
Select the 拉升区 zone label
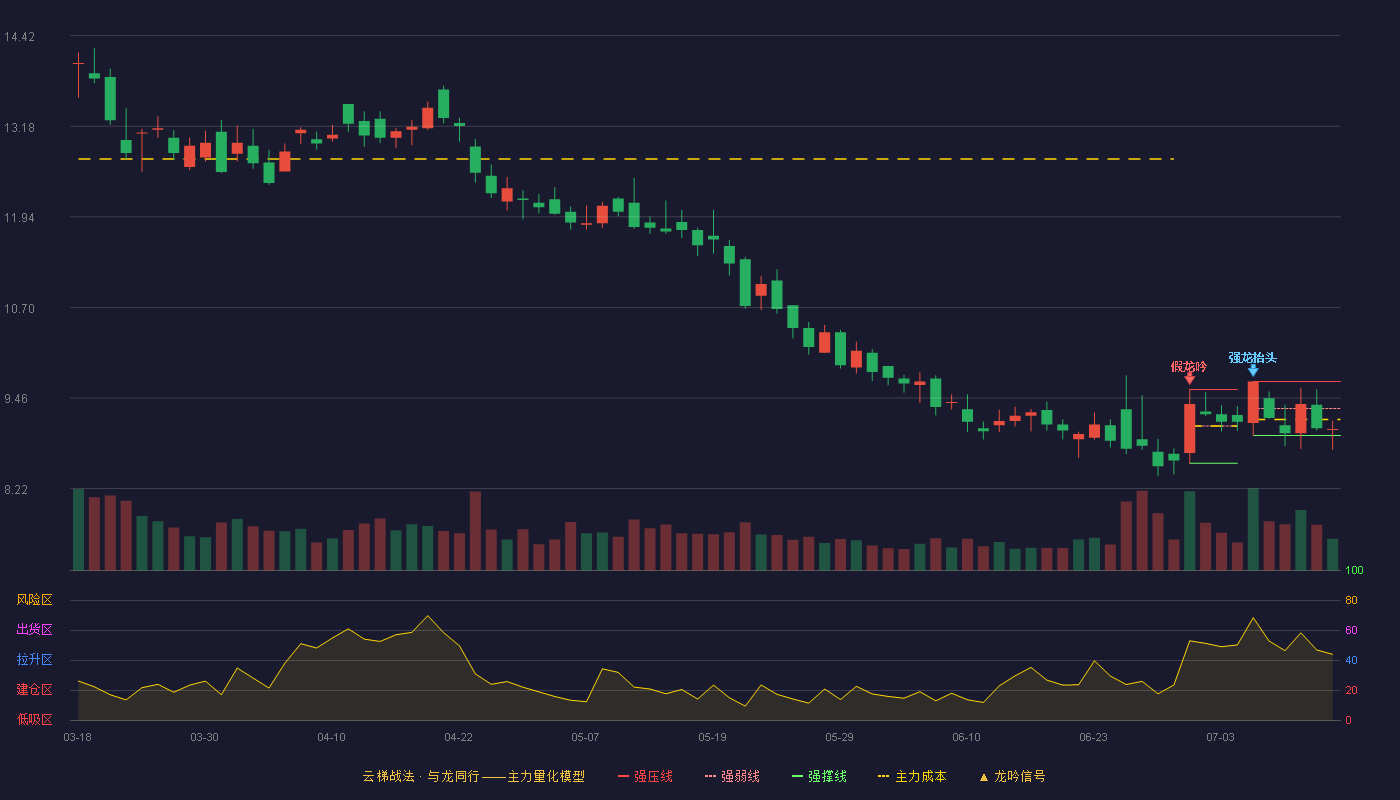[x=34, y=660]
